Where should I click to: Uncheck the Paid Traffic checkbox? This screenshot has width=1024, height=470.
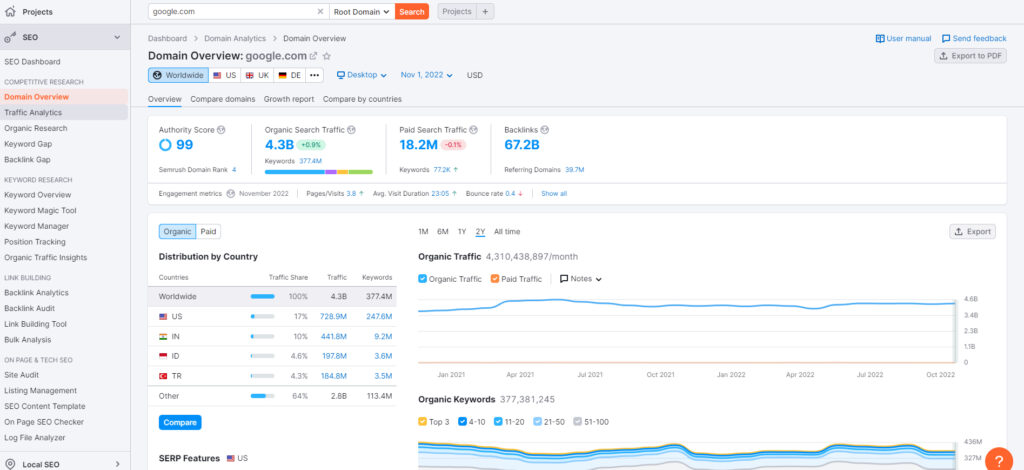(x=495, y=279)
